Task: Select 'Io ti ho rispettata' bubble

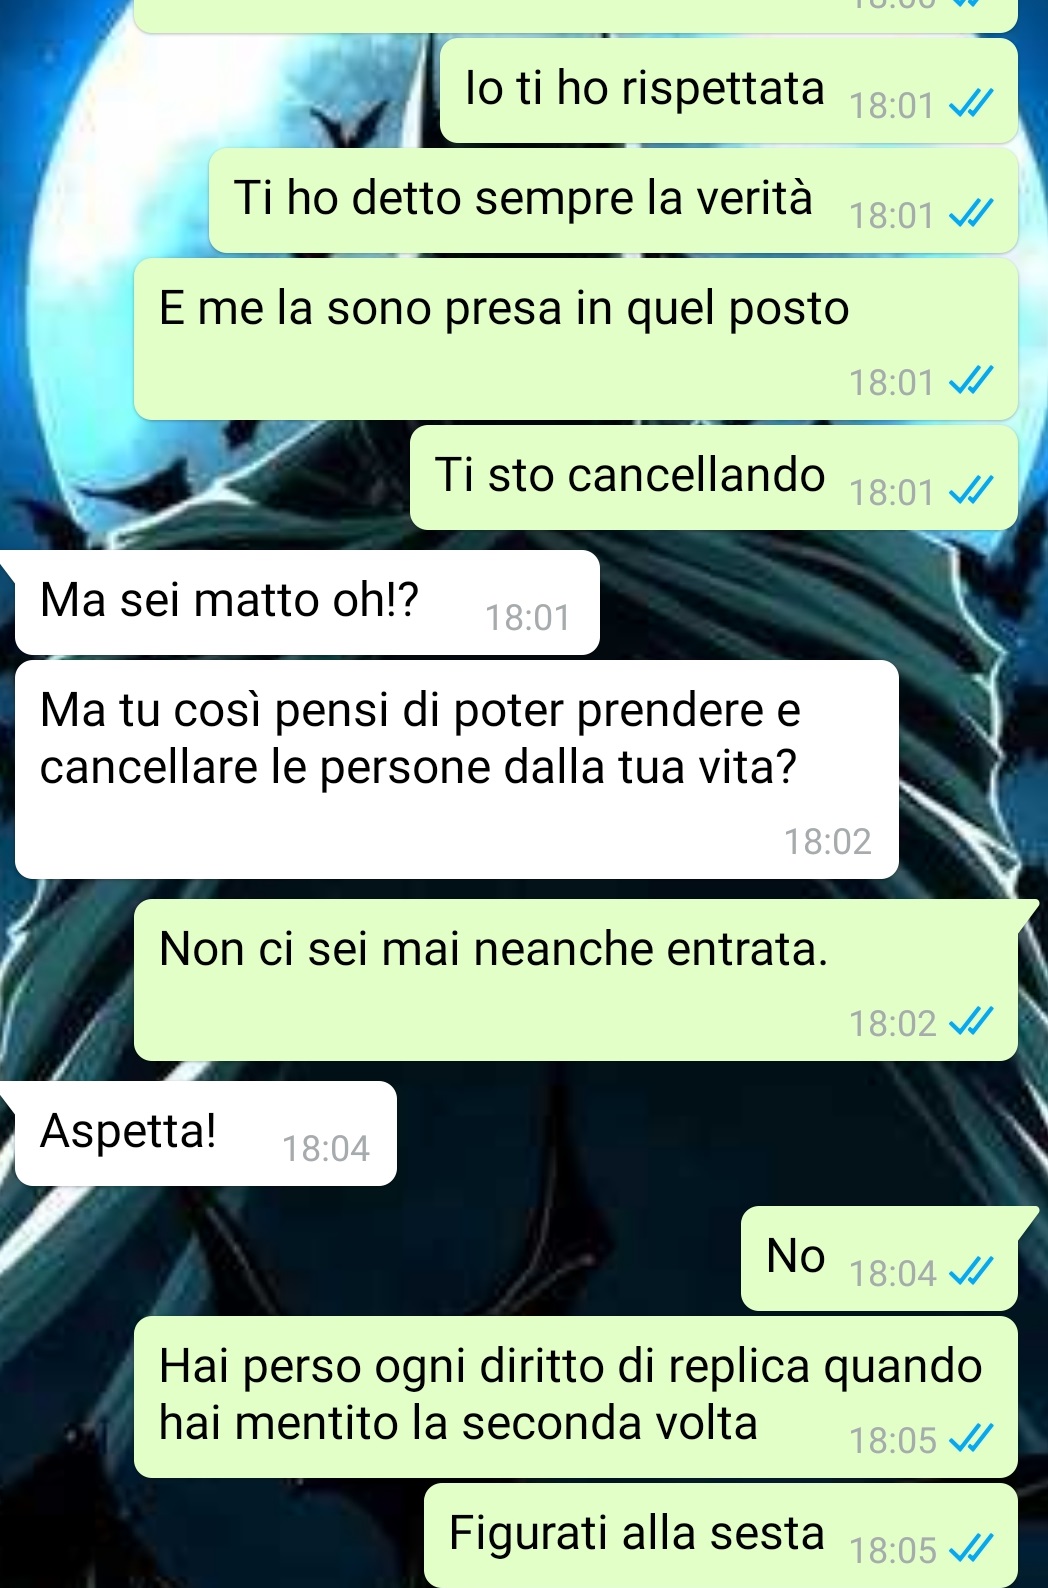Action: 729,90
